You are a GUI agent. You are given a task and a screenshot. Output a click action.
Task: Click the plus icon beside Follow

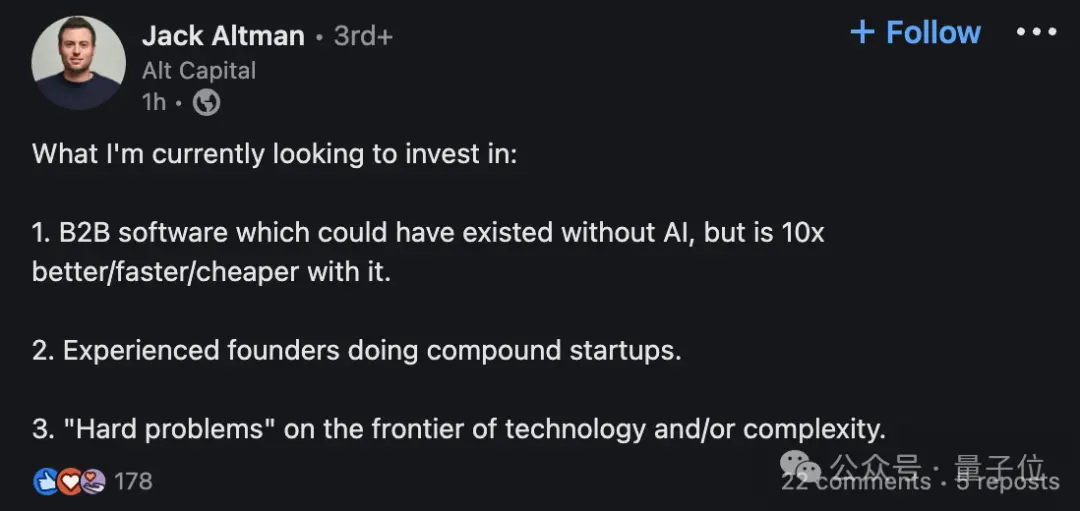(x=862, y=32)
